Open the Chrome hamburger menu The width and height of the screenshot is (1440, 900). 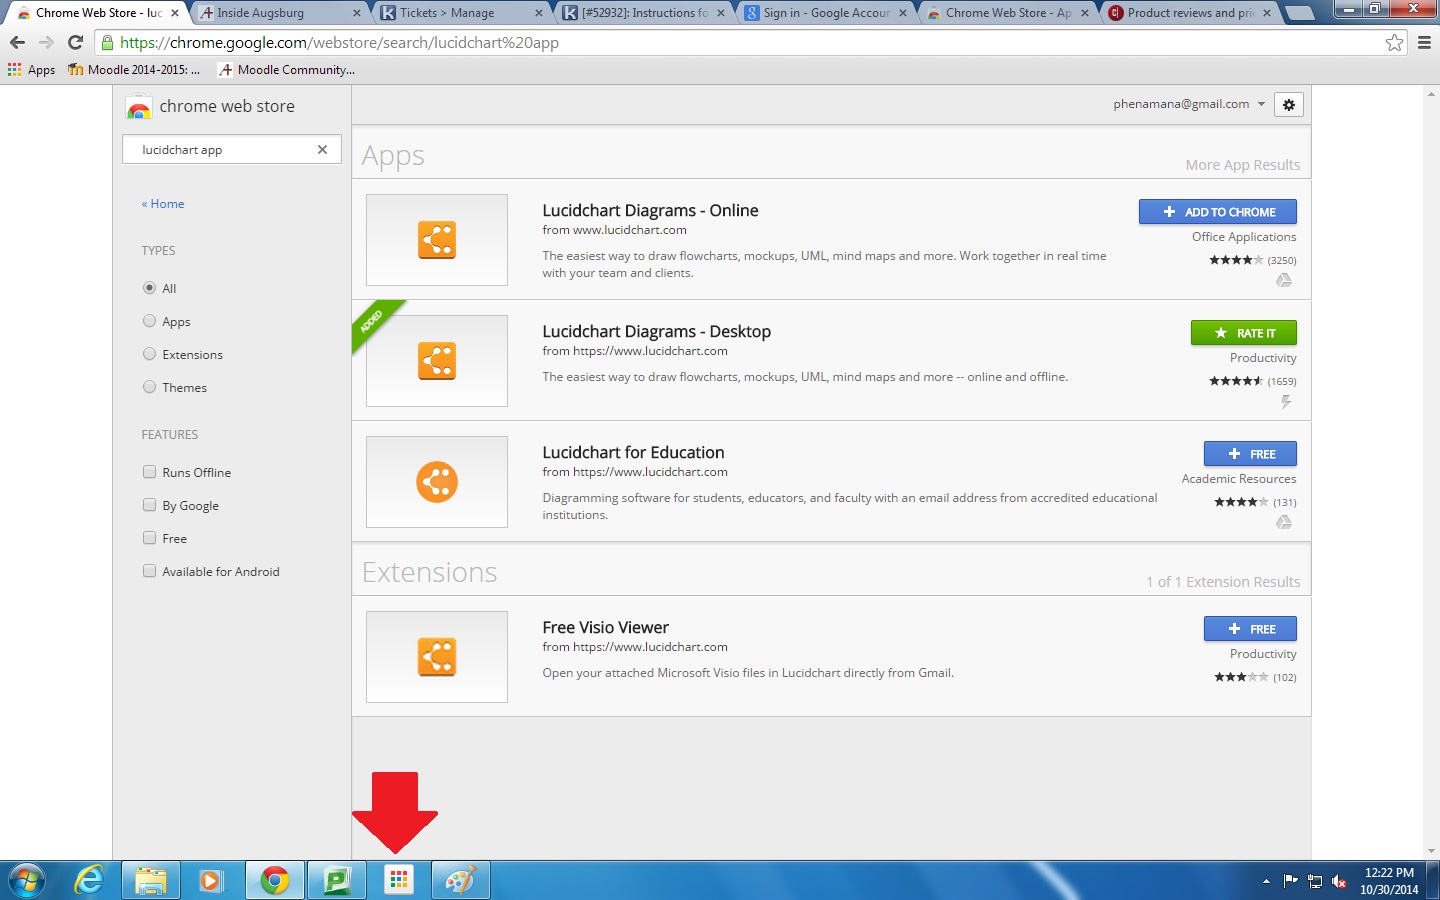[1424, 42]
